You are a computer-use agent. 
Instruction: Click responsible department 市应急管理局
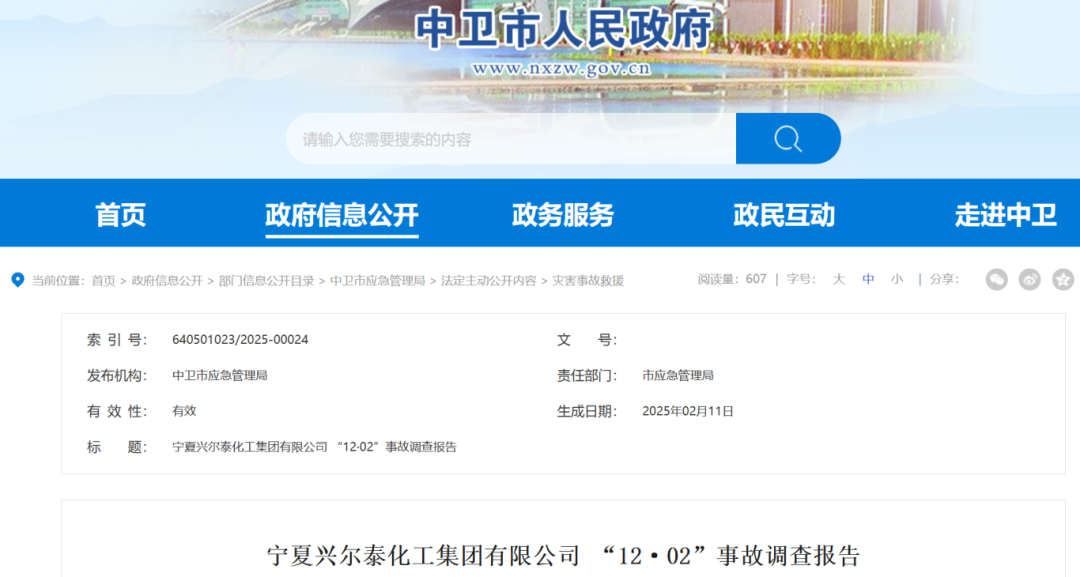(x=678, y=375)
